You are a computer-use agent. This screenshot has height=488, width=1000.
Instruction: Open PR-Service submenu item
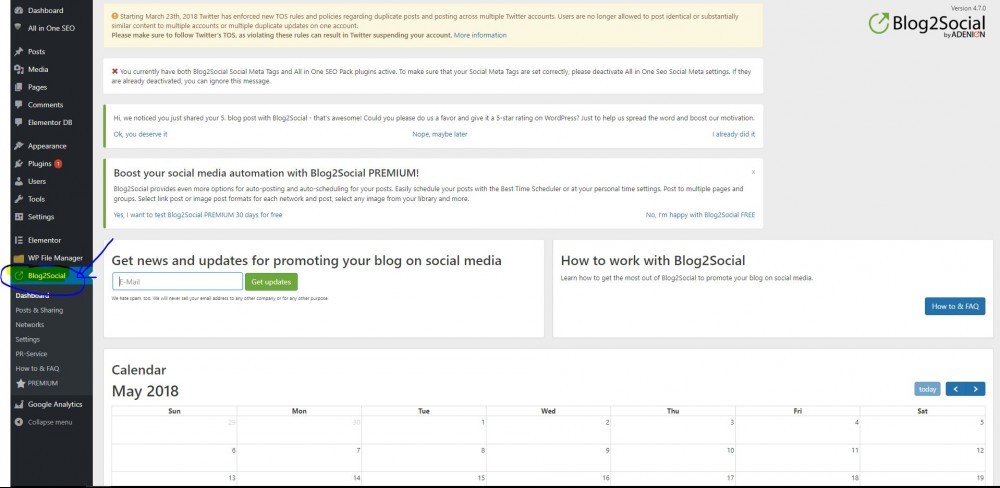coord(31,354)
